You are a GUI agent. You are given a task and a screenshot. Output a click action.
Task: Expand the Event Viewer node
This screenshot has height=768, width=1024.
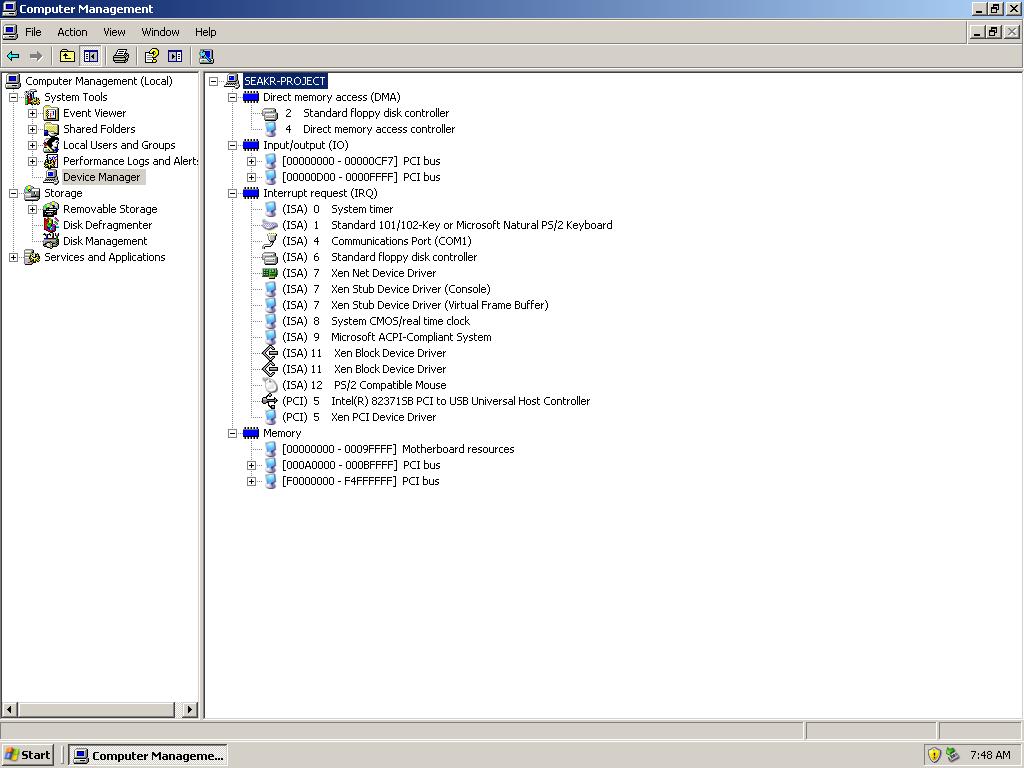click(x=32, y=113)
